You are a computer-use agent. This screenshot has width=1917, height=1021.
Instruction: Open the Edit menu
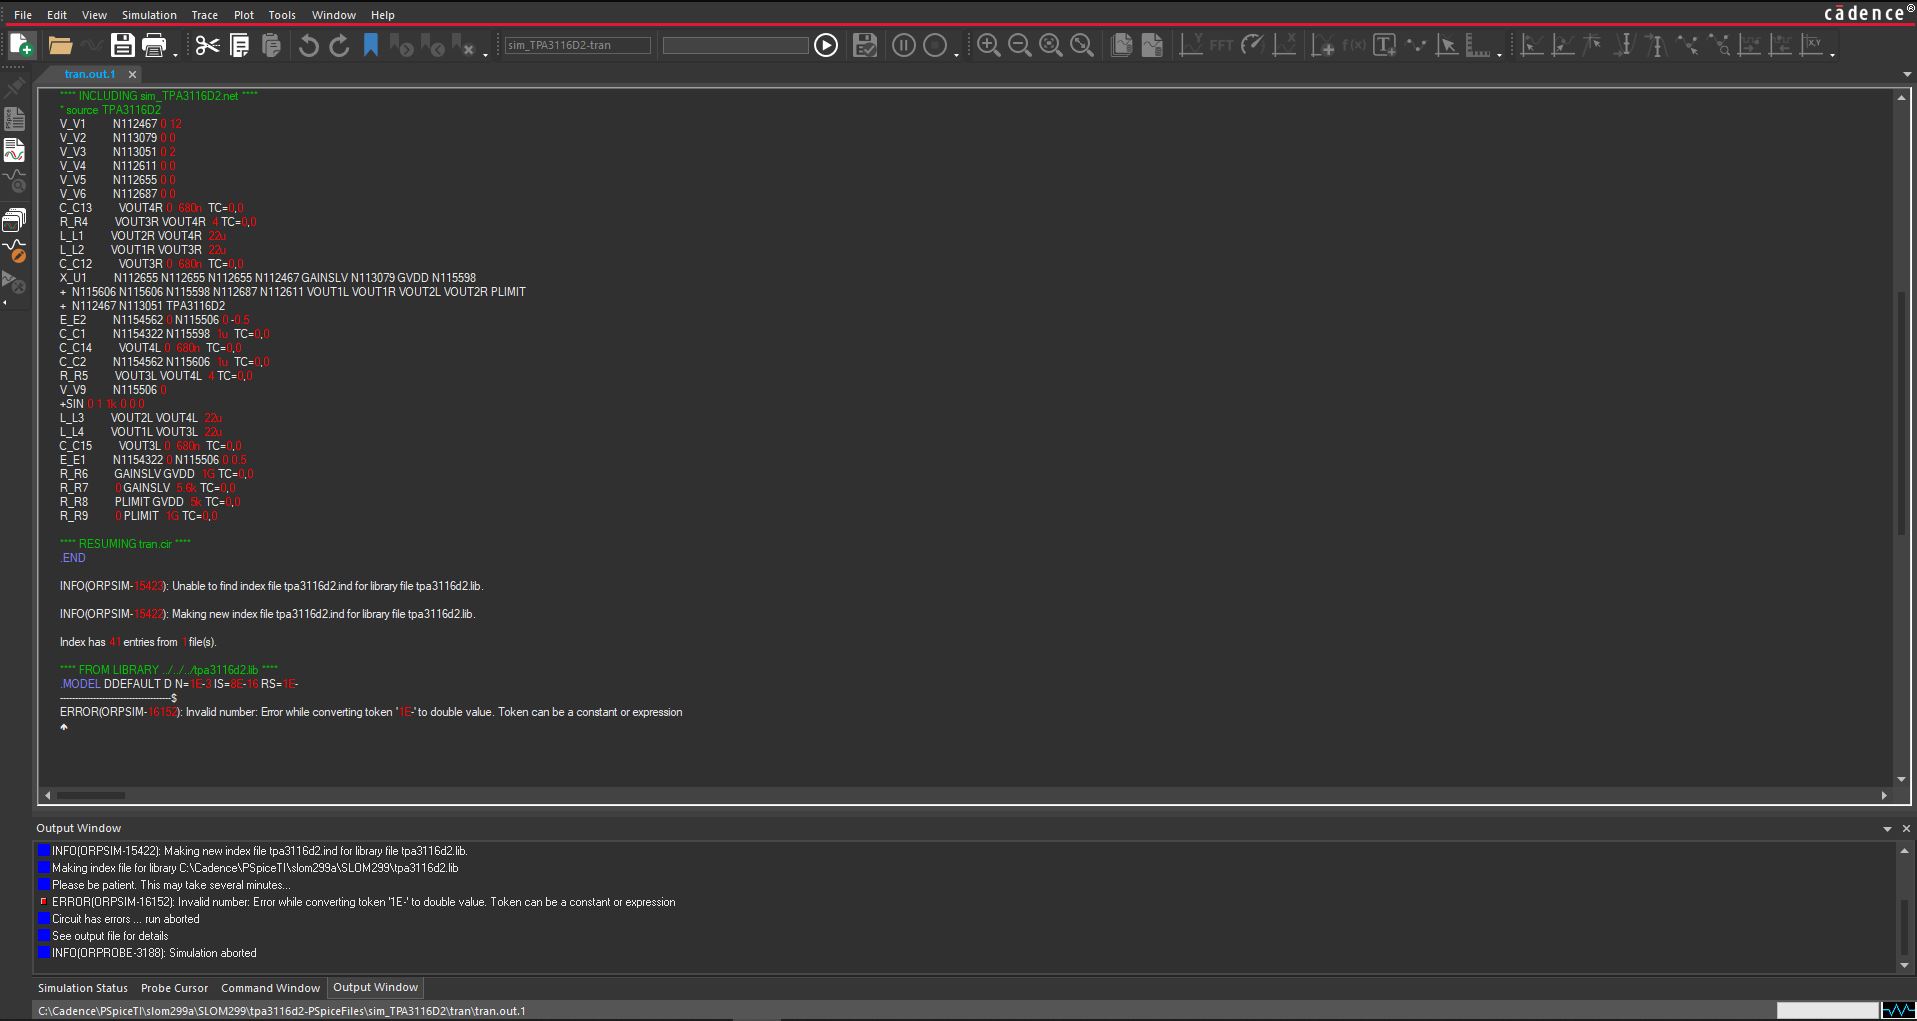57,15
